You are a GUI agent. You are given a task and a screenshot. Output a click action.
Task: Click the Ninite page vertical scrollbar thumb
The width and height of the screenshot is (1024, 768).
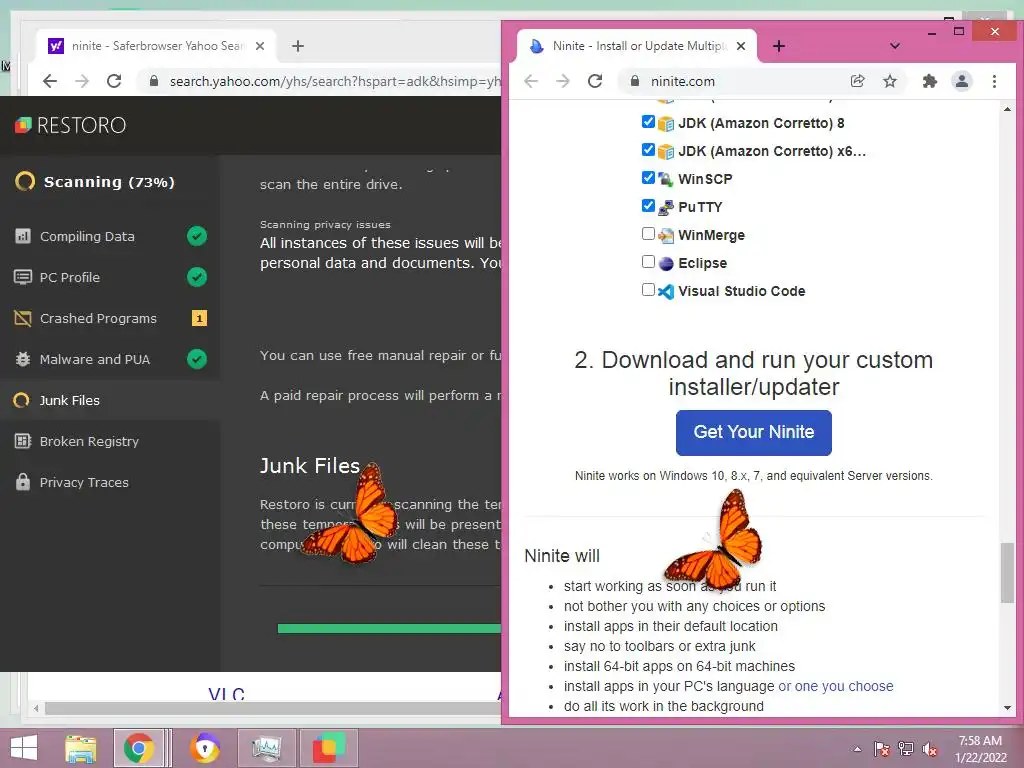1006,573
